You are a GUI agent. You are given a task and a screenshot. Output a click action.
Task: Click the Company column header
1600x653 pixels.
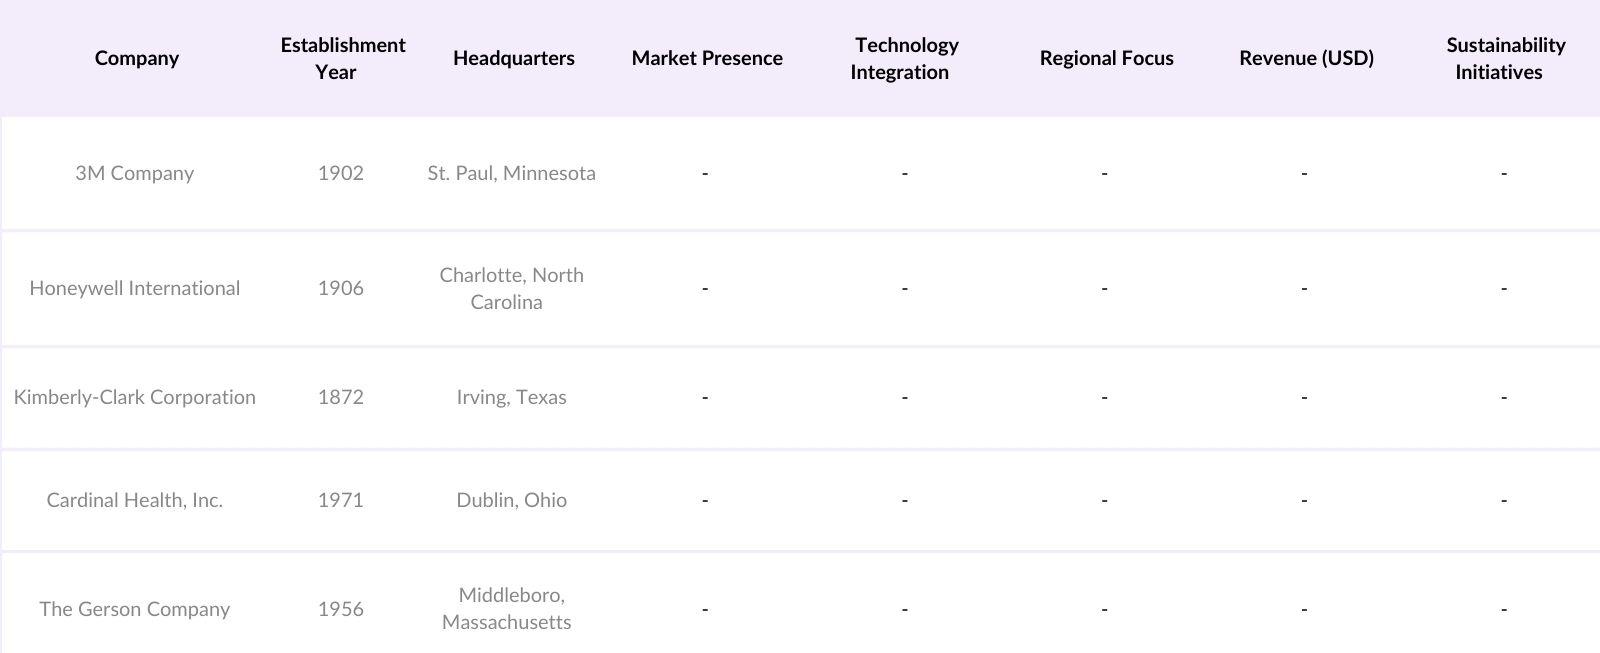[137, 58]
